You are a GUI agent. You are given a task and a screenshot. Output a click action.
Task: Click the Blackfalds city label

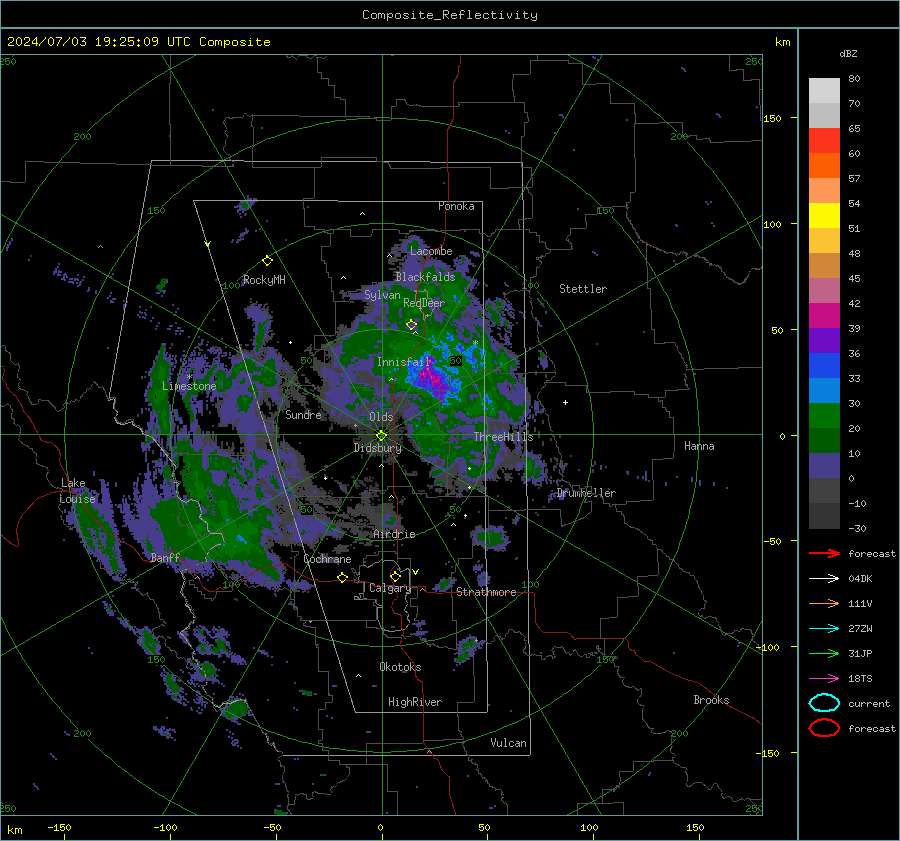click(425, 277)
